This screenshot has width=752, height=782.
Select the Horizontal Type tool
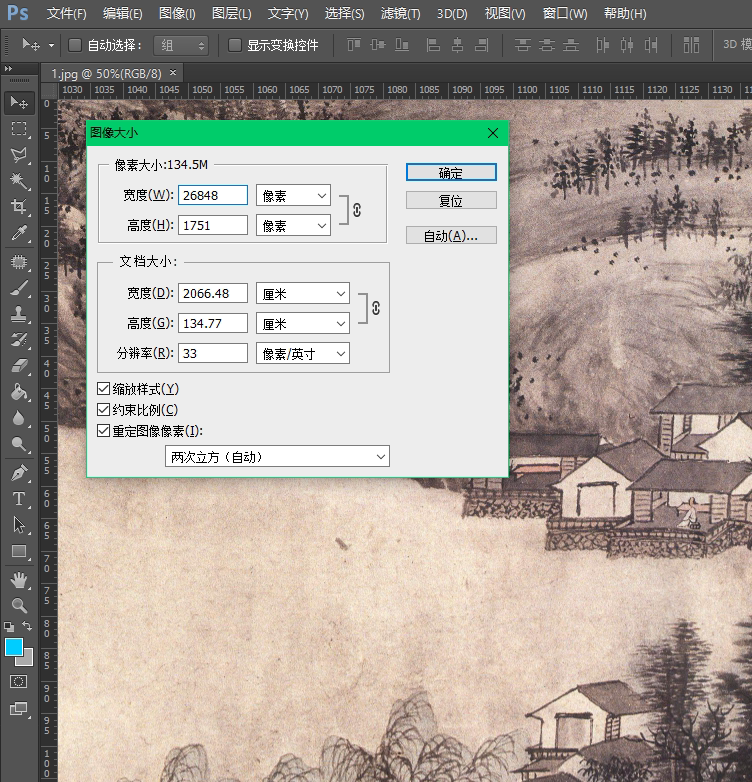click(19, 499)
